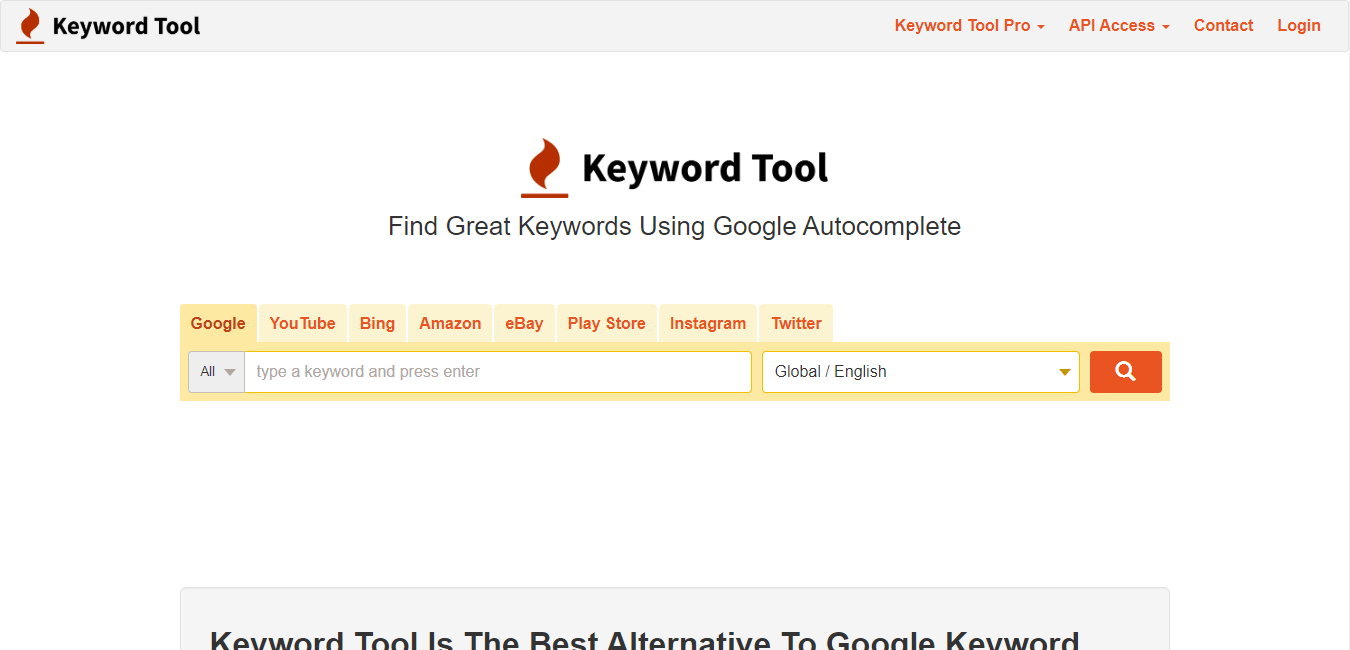Switch to the YouTube tab
The image size is (1350, 650).
point(302,323)
